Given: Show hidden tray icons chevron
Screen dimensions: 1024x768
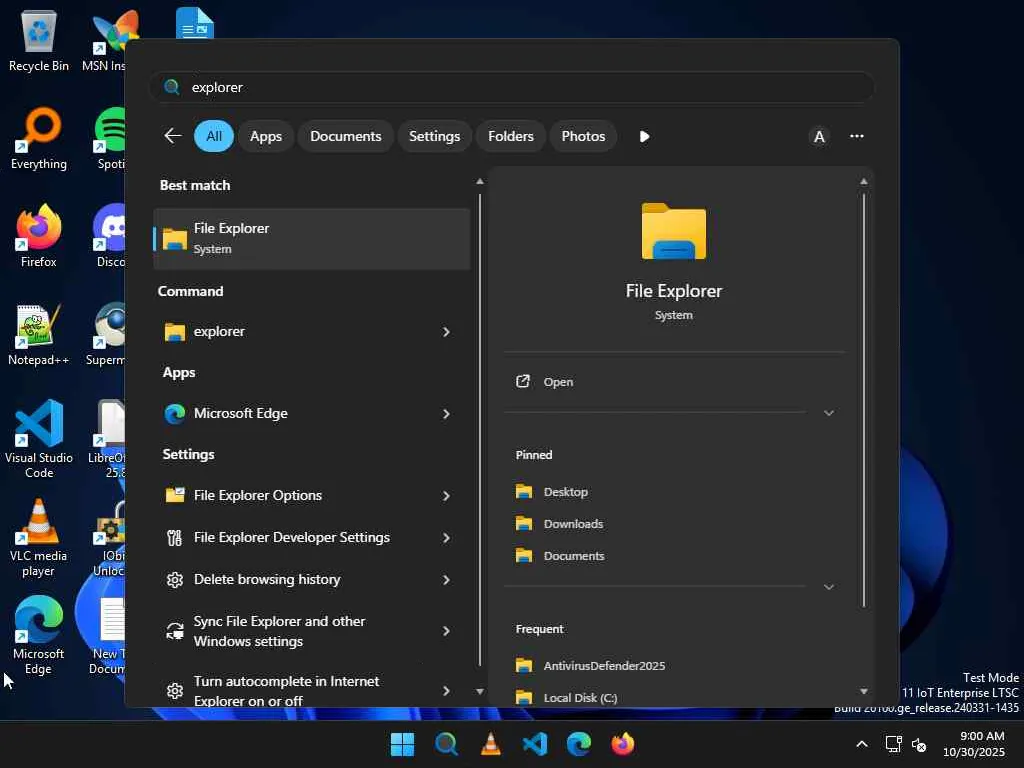Looking at the screenshot, I should pyautogui.click(x=862, y=744).
